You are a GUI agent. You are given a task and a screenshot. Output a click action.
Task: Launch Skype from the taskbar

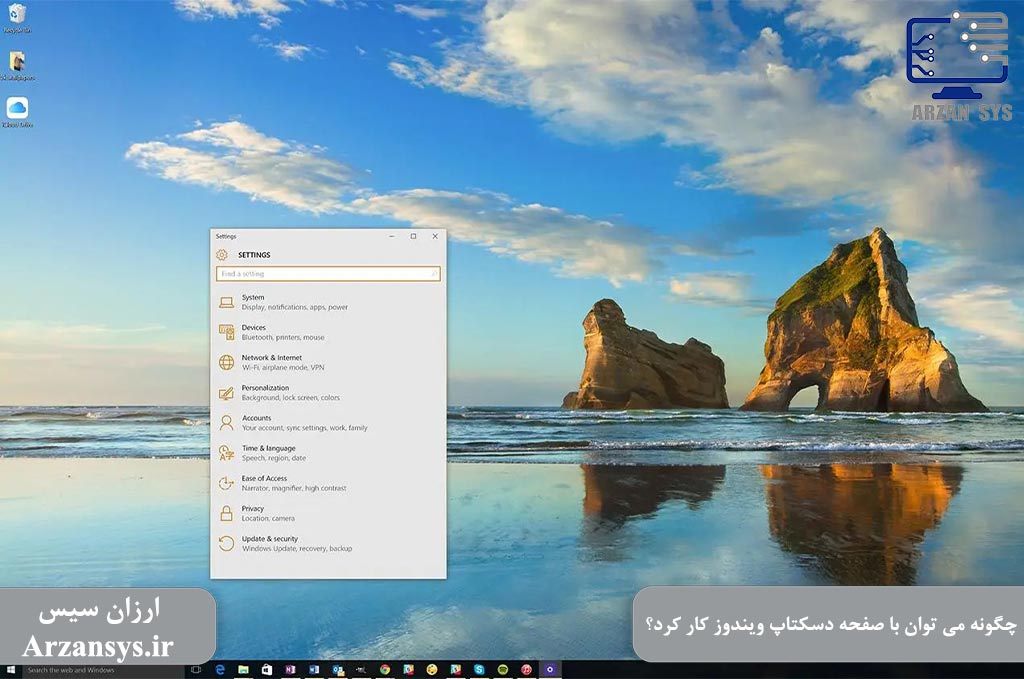click(x=479, y=670)
